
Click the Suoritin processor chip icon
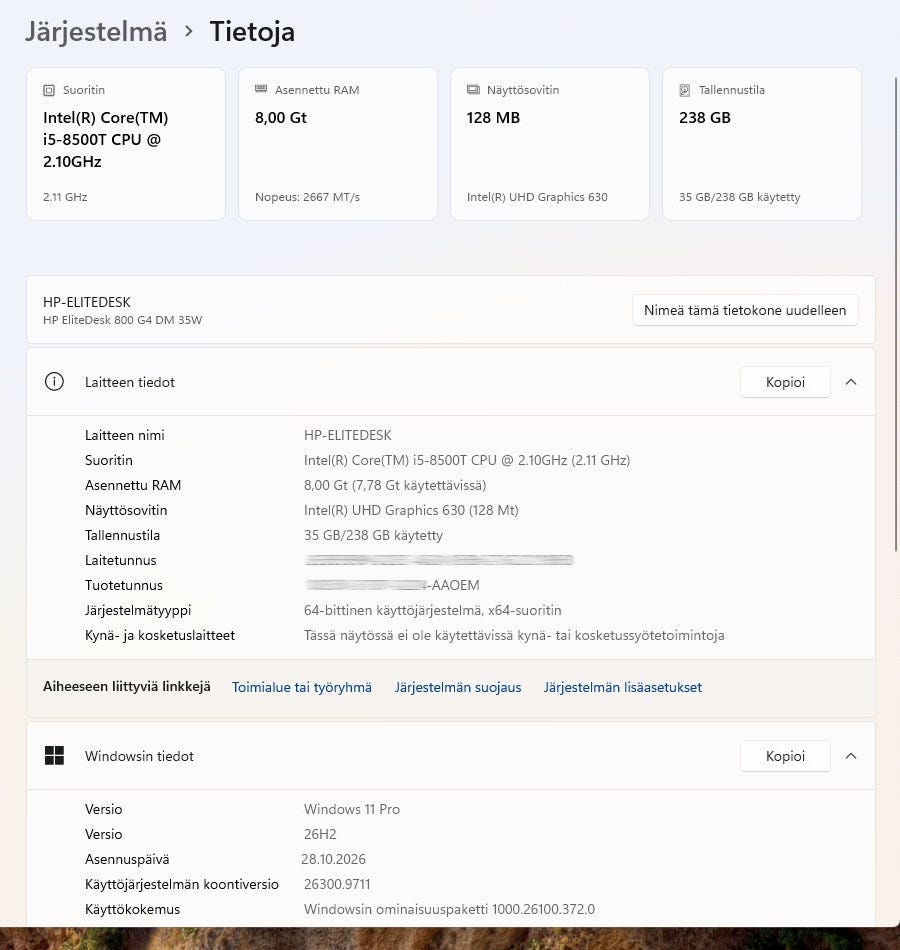click(48, 90)
